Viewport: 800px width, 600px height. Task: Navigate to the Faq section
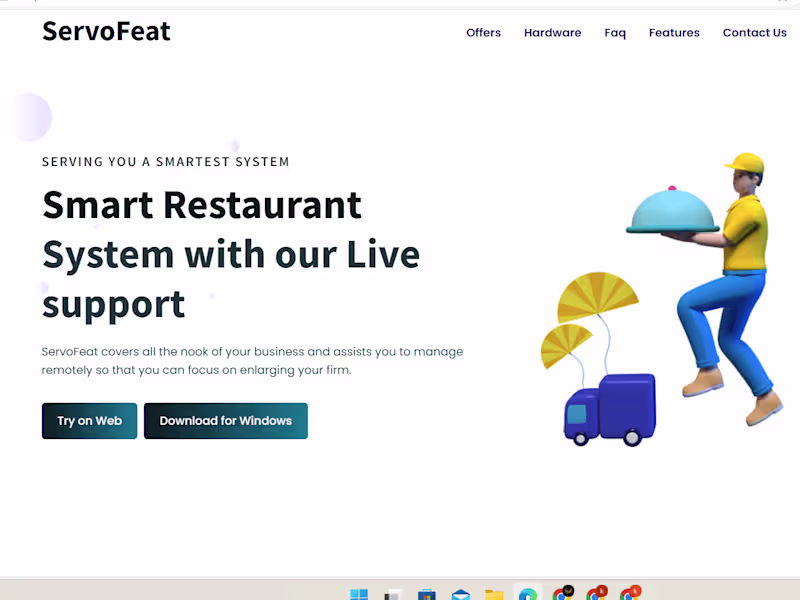(x=615, y=33)
